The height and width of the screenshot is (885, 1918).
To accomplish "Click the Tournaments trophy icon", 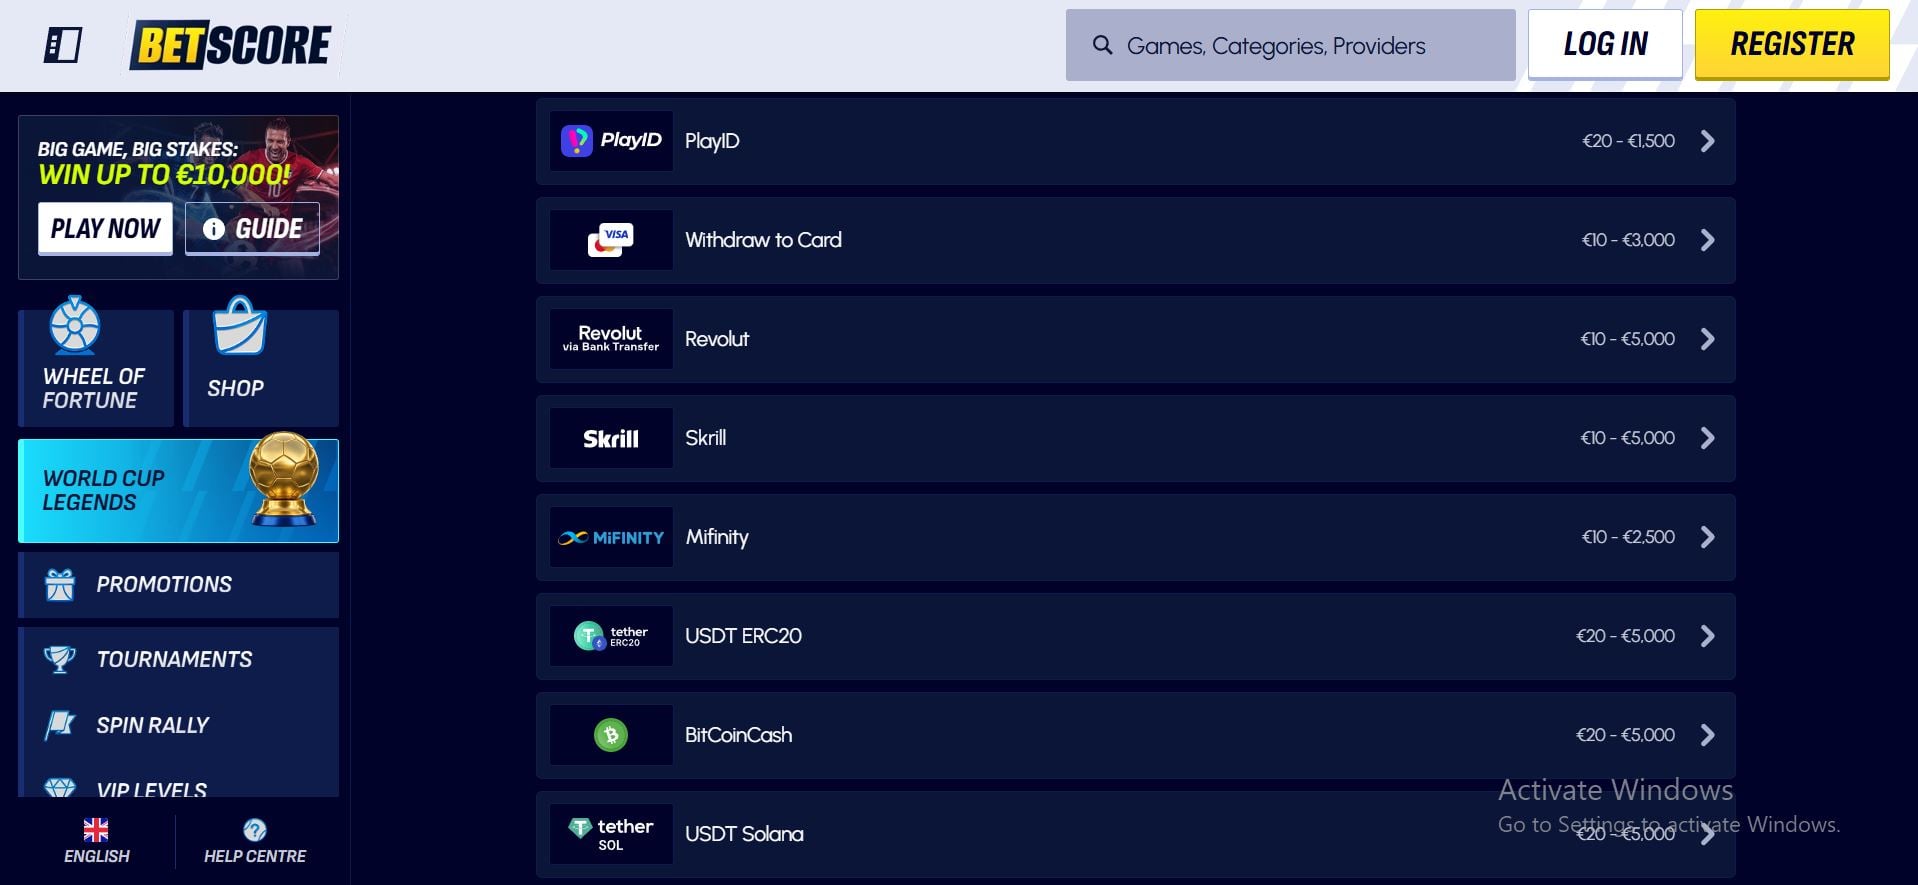I will point(60,659).
